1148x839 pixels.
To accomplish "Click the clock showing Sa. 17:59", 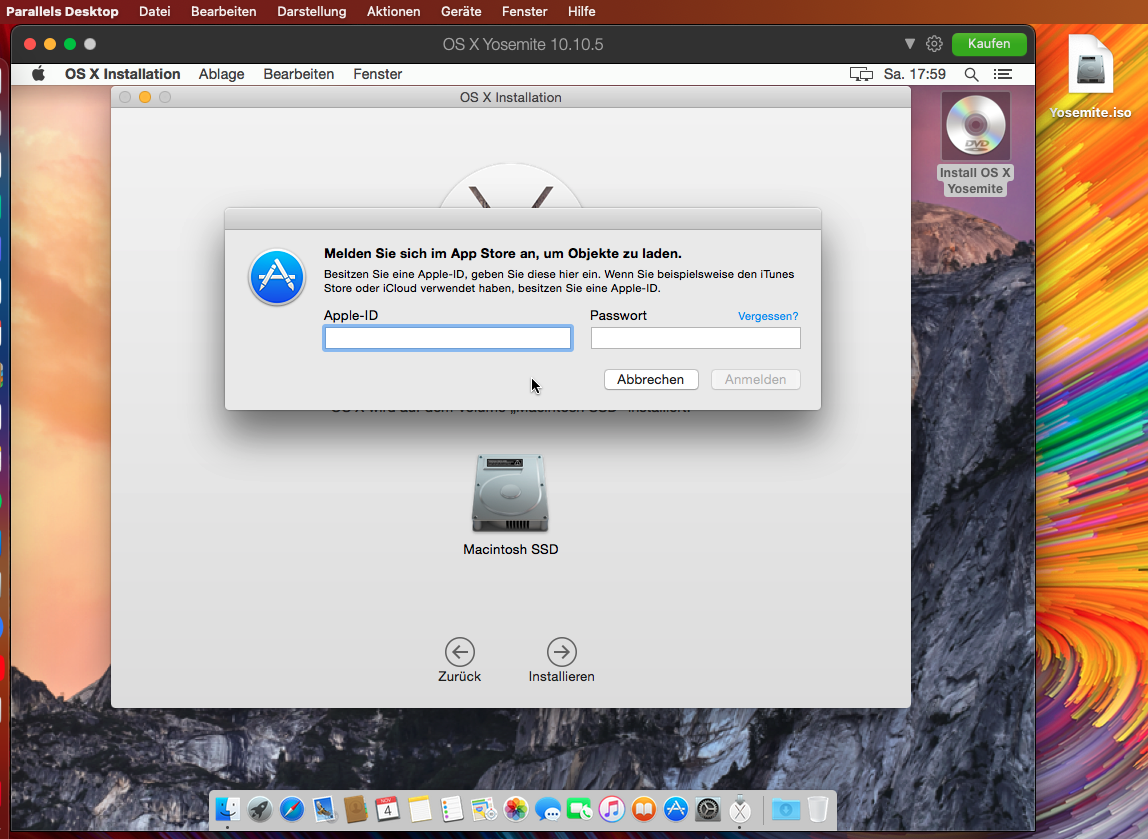I will (914, 74).
